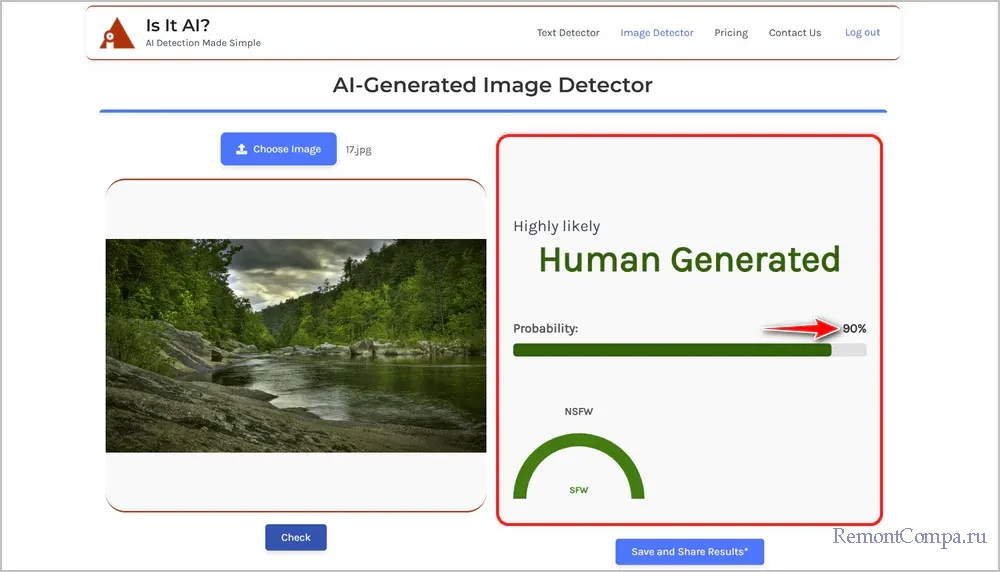Go to the Pricing page
The image size is (1000, 572).
click(x=731, y=33)
